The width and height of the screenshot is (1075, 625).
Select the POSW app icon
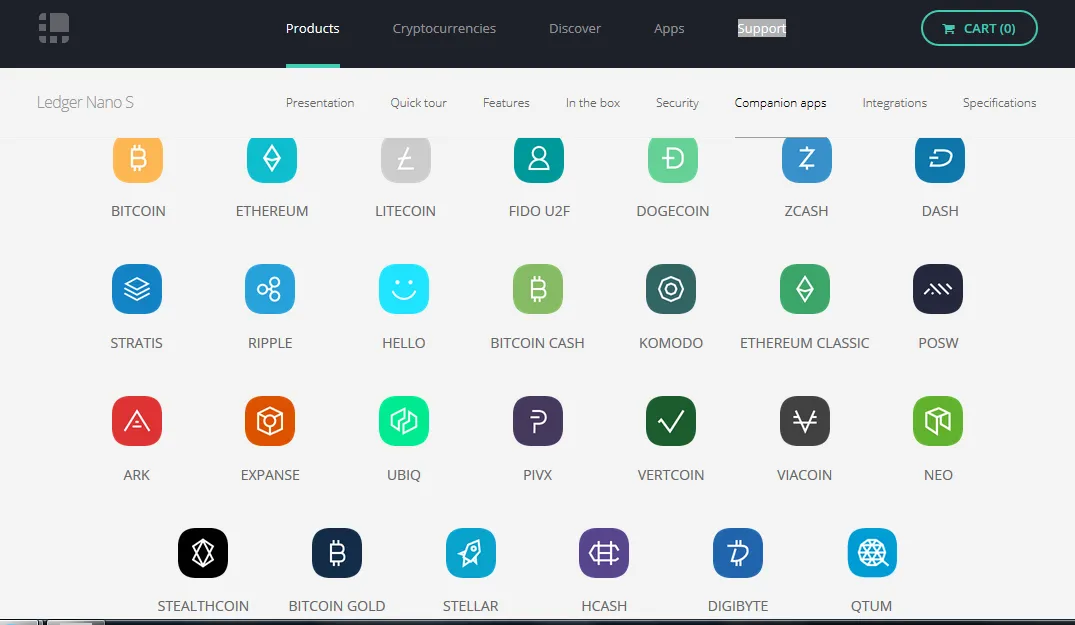pyautogui.click(x=938, y=289)
